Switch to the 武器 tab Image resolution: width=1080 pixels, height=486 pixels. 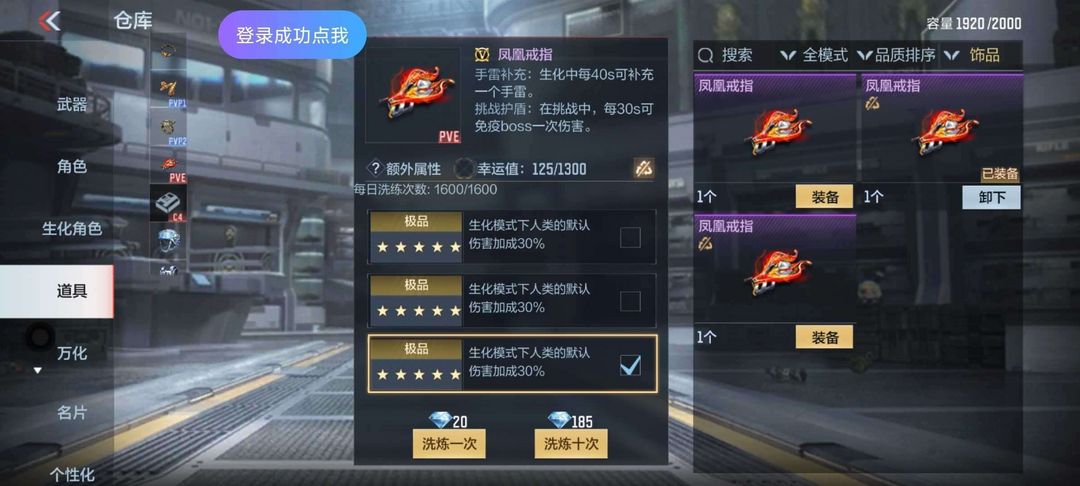pyautogui.click(x=72, y=105)
